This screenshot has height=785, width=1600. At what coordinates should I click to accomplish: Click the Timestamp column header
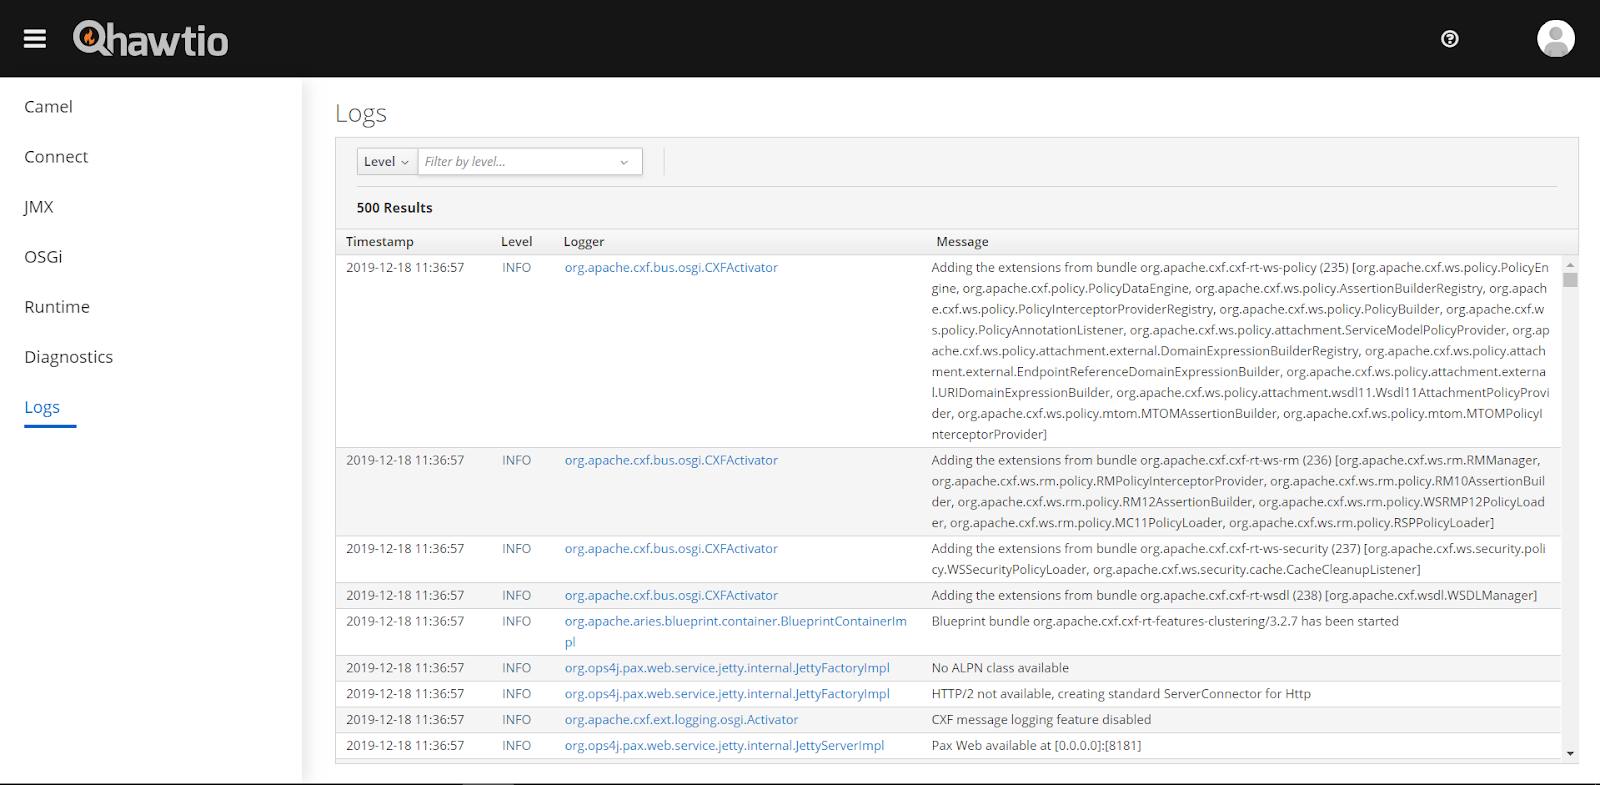click(380, 242)
